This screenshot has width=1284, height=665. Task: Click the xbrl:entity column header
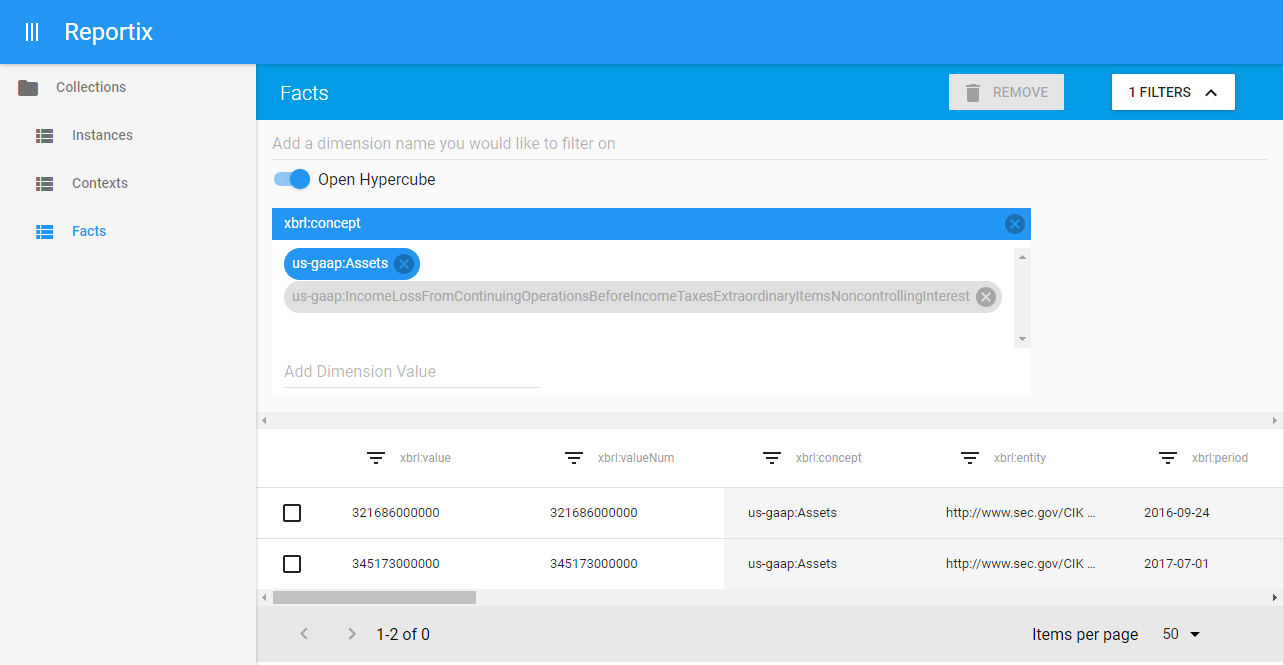[1020, 458]
